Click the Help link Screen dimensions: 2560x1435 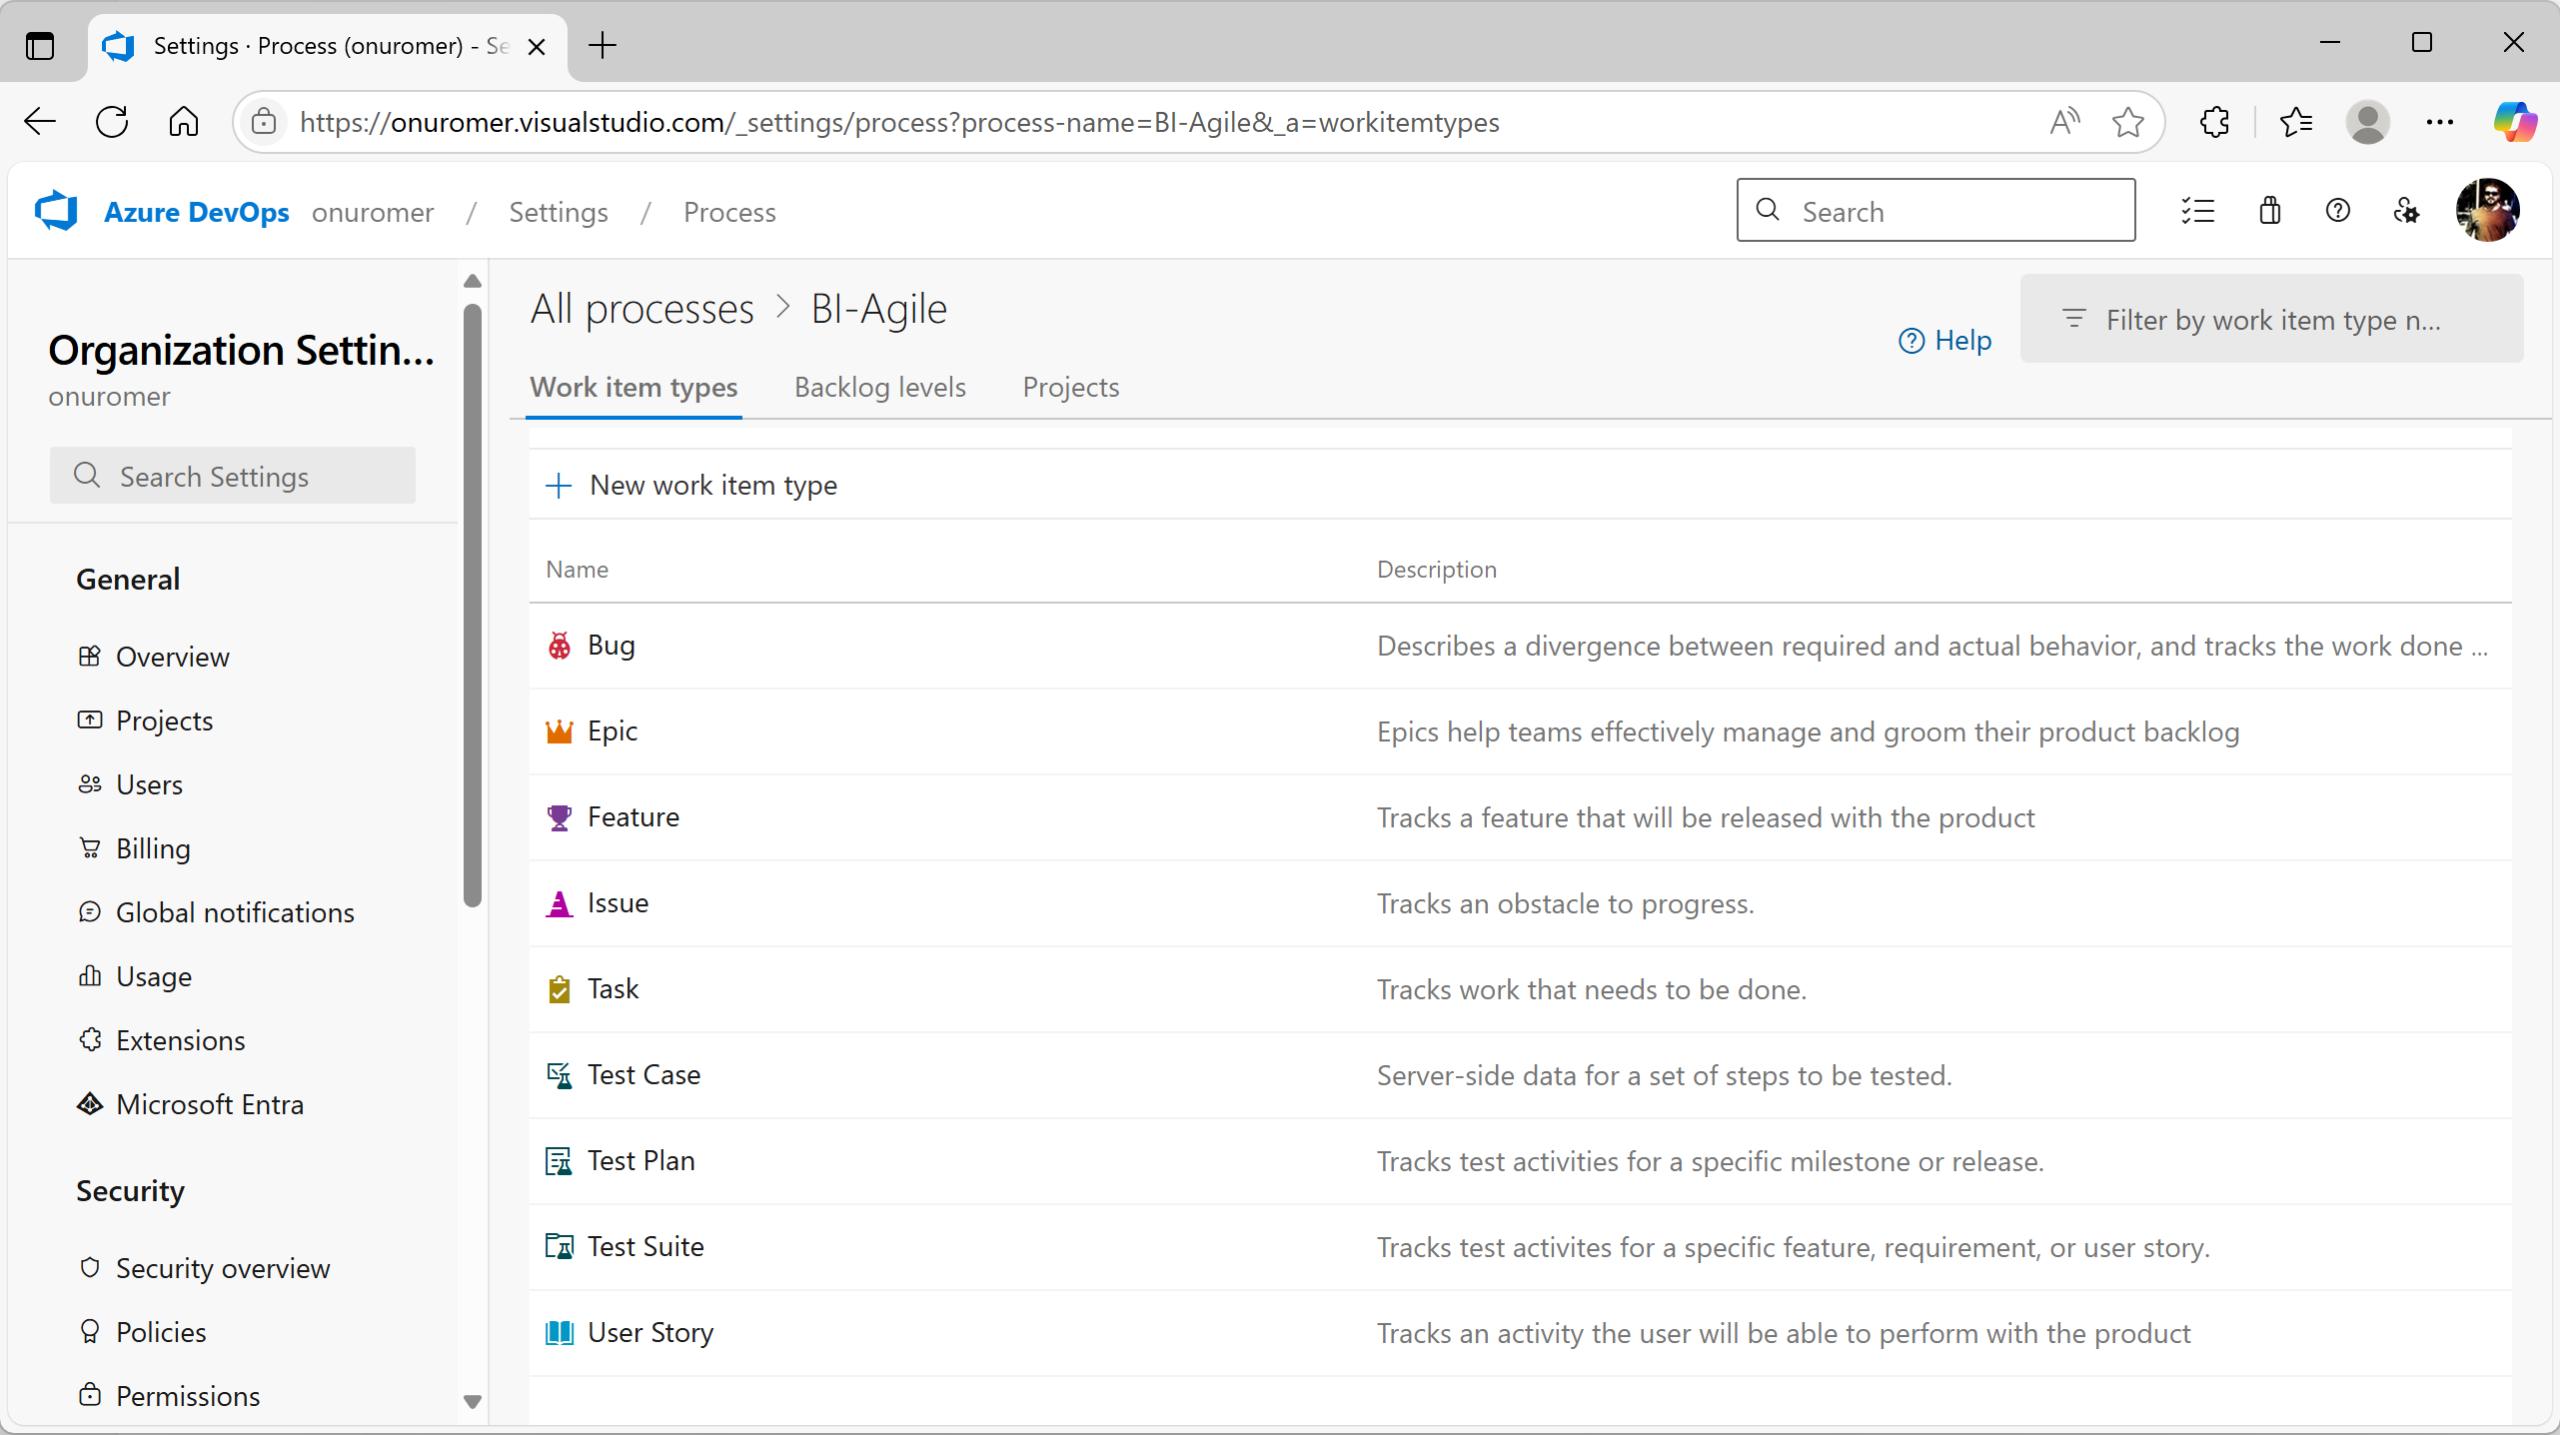[1945, 341]
